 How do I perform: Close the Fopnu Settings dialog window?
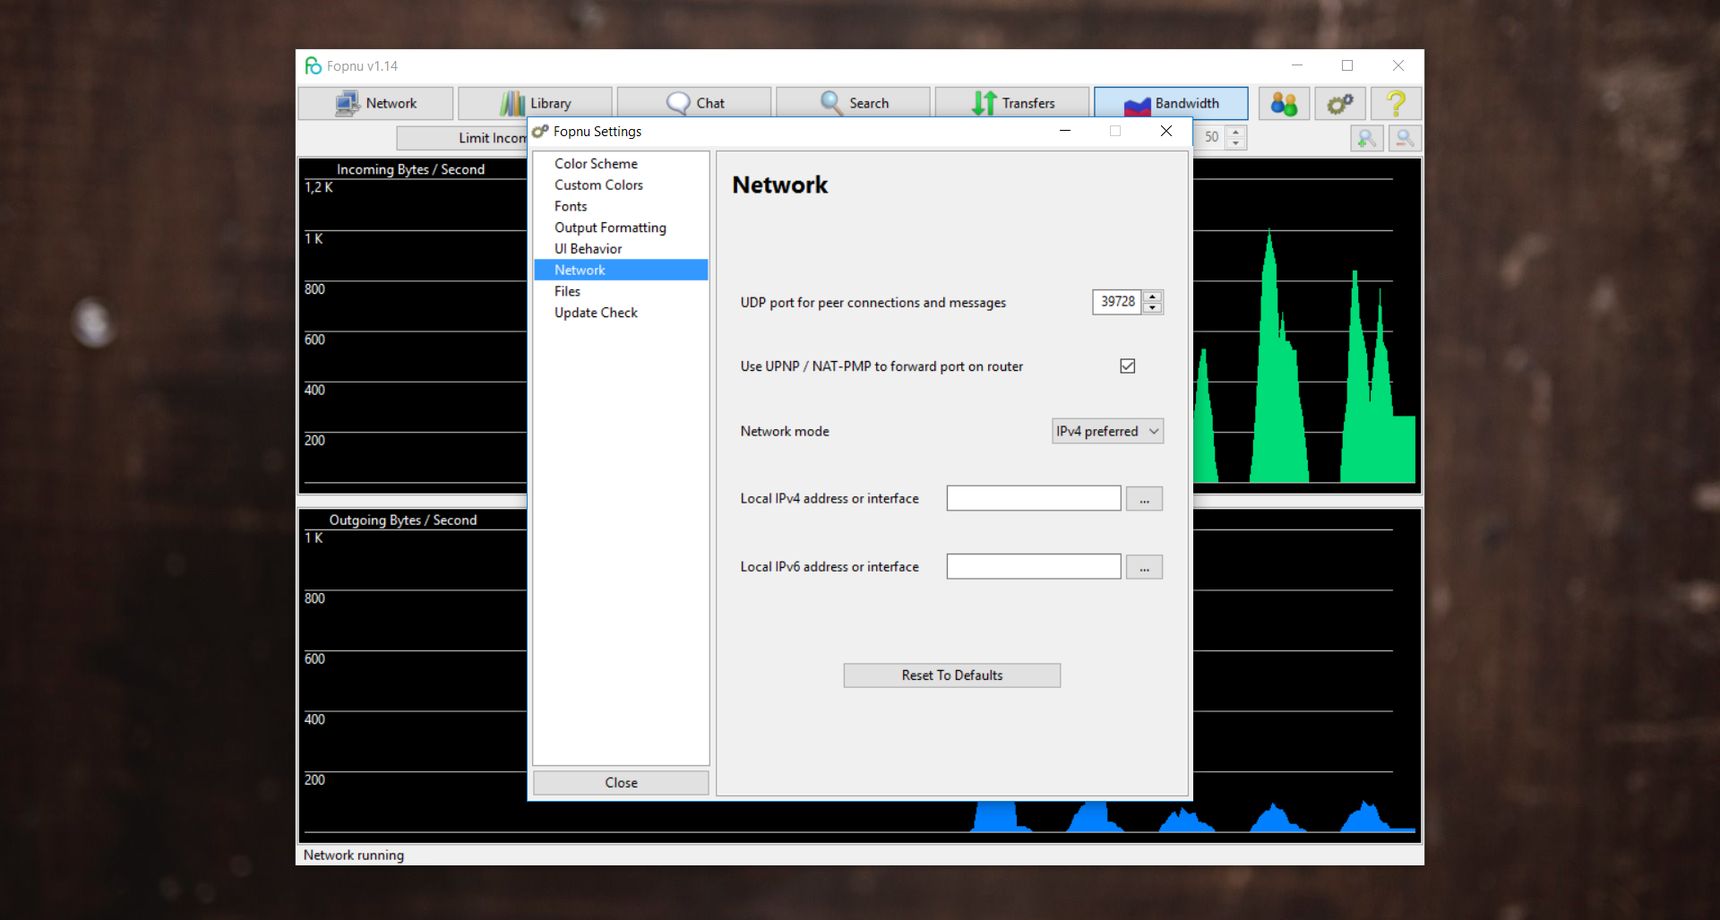coord(1166,131)
